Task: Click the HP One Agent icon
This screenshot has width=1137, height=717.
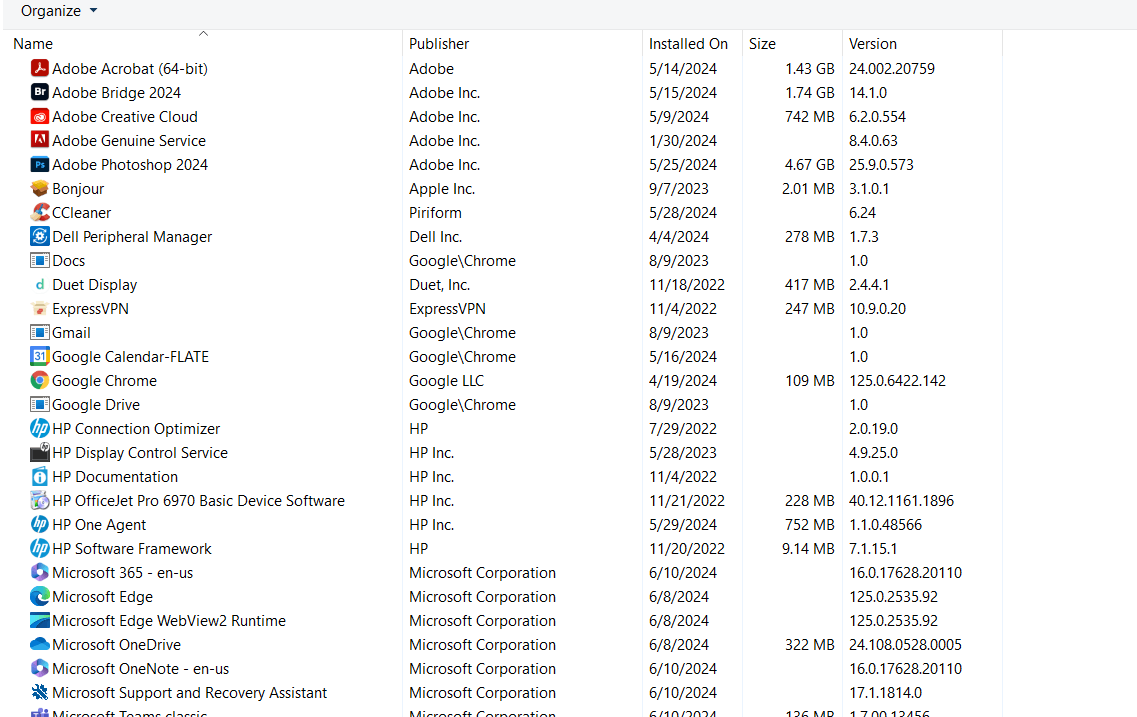Action: point(38,524)
